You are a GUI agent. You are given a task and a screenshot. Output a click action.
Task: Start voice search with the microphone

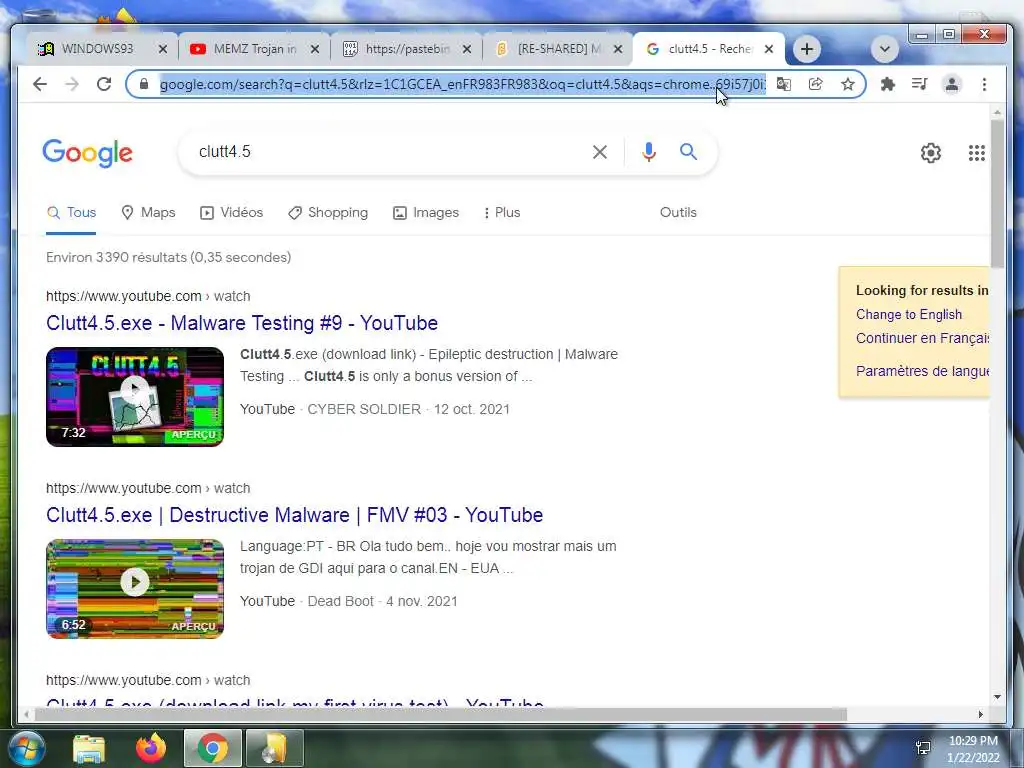[x=648, y=152]
